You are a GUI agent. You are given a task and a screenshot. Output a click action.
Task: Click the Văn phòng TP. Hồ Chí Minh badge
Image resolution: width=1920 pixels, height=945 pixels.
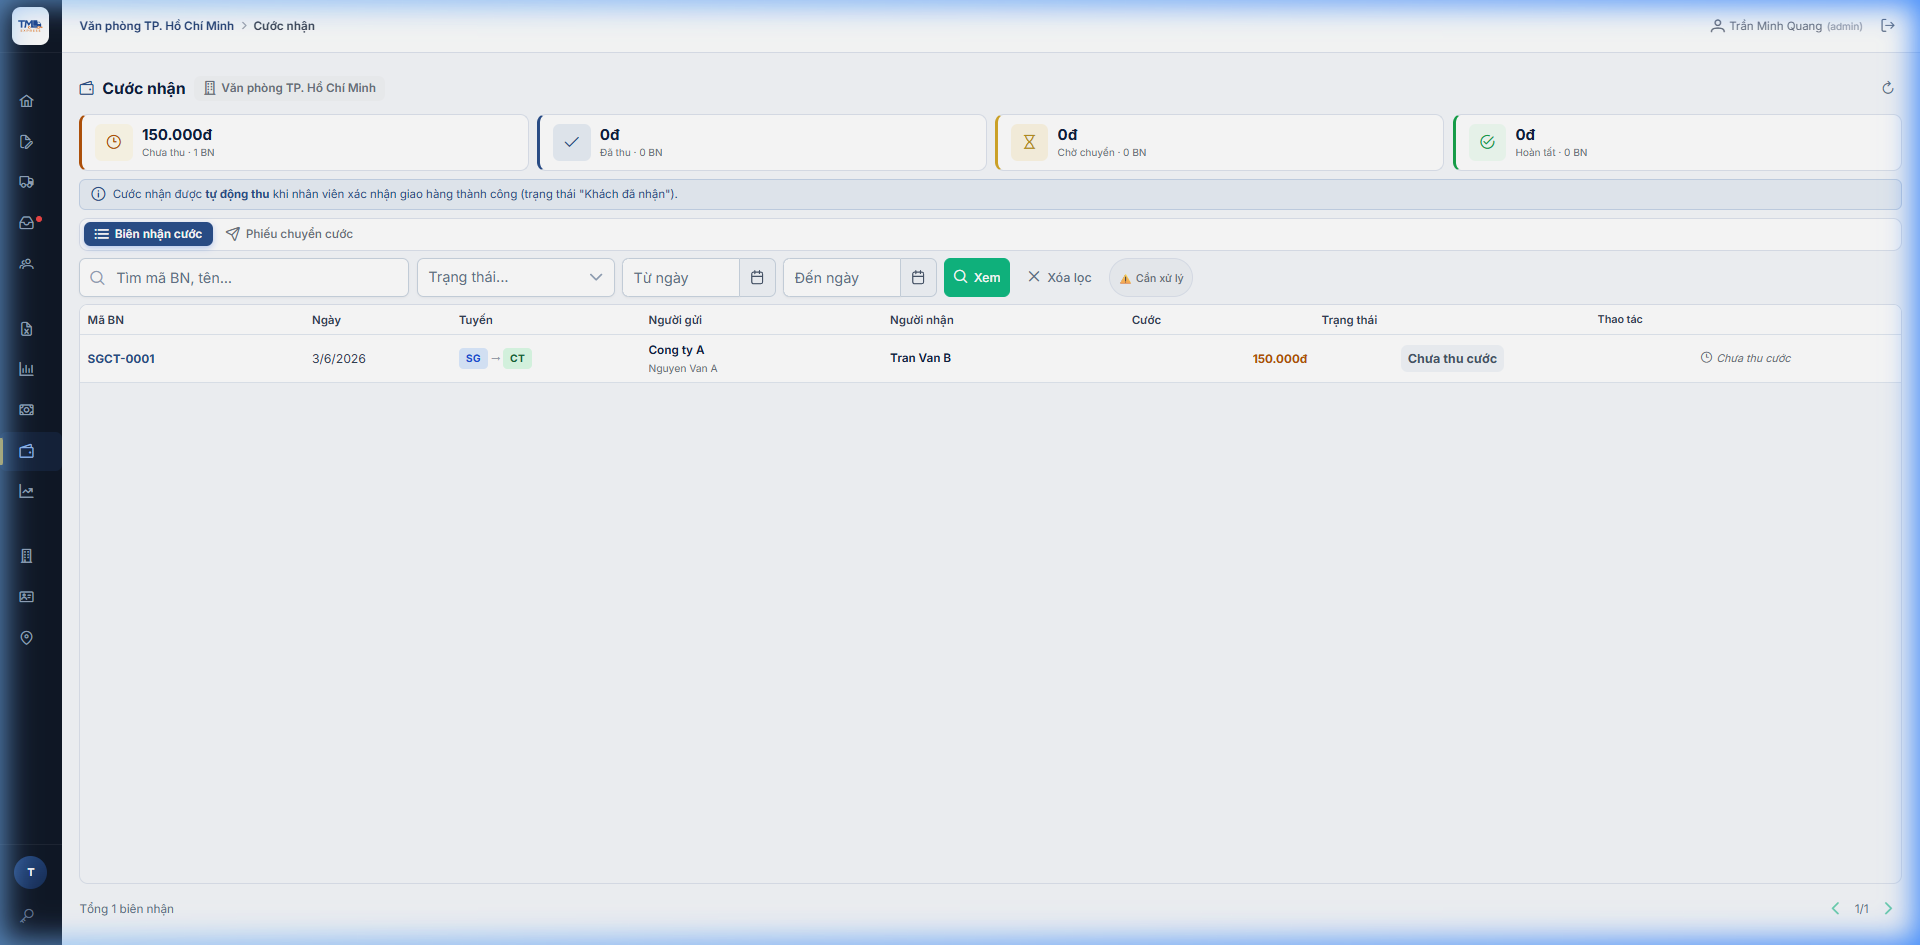pyautogui.click(x=290, y=88)
